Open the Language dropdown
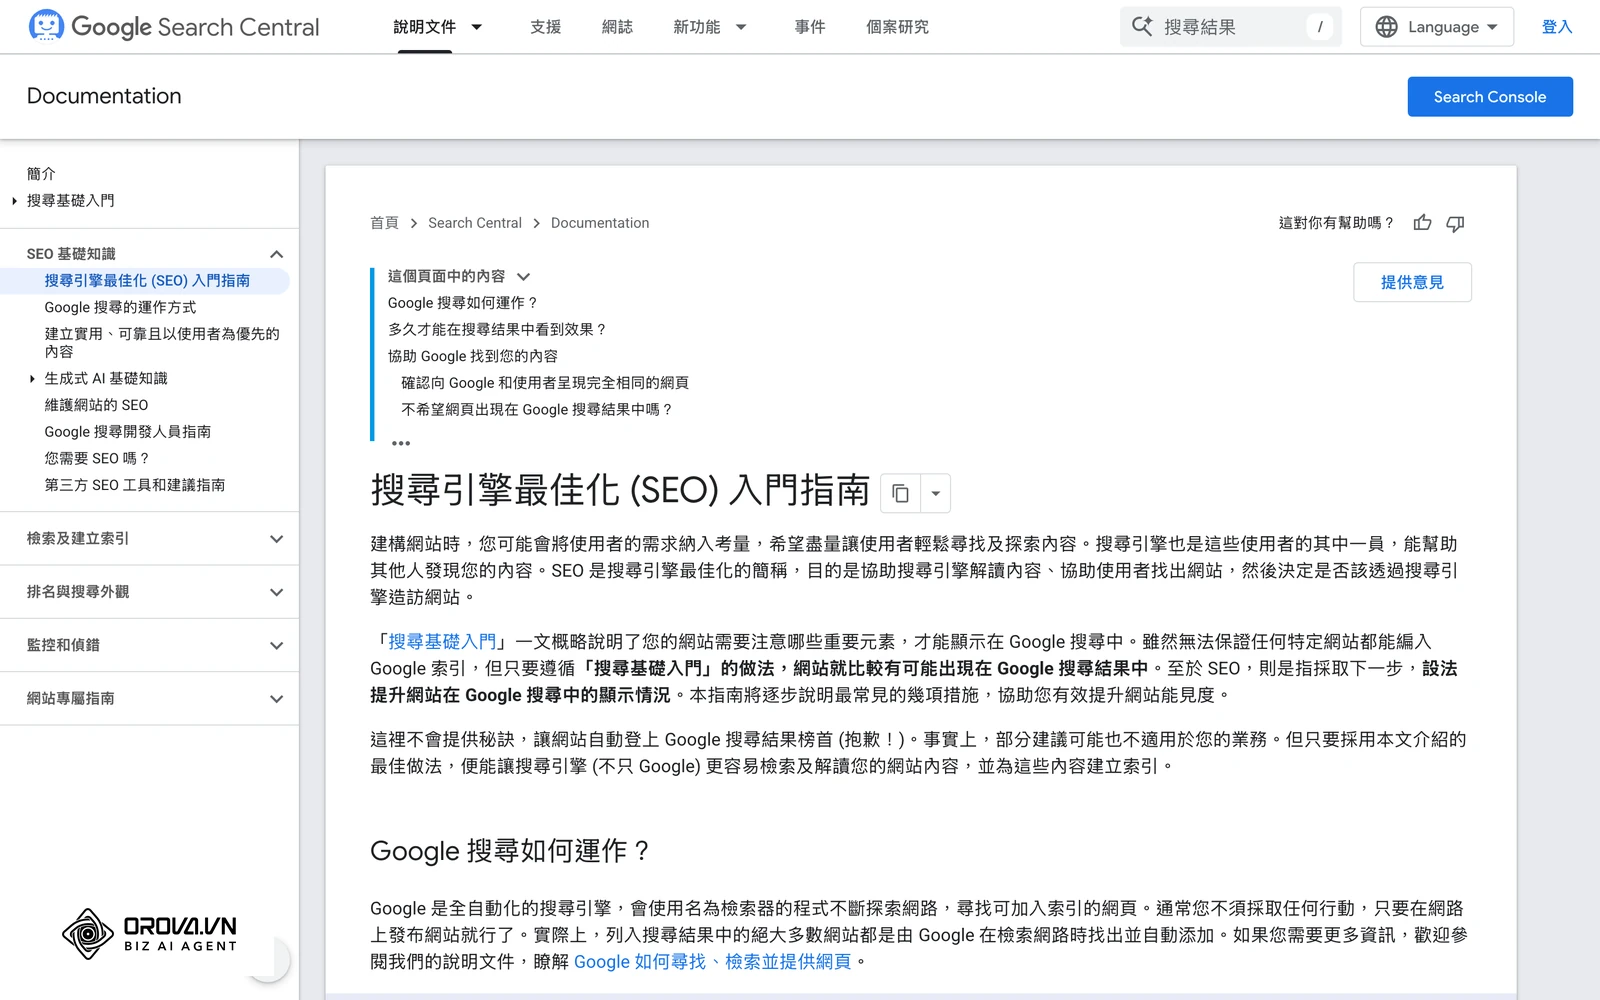This screenshot has width=1600, height=1000. tap(1437, 27)
